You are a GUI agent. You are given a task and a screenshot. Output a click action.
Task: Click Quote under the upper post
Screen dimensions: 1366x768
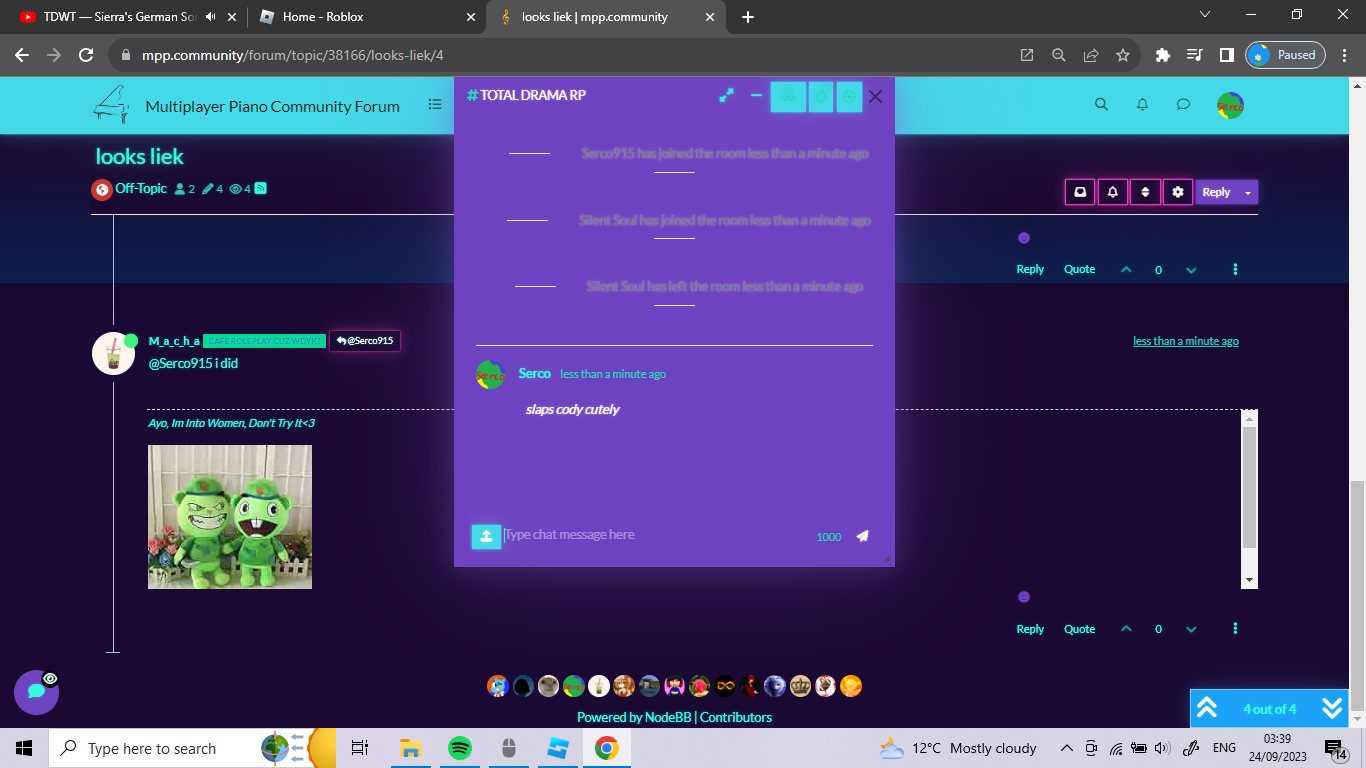[x=1079, y=269]
